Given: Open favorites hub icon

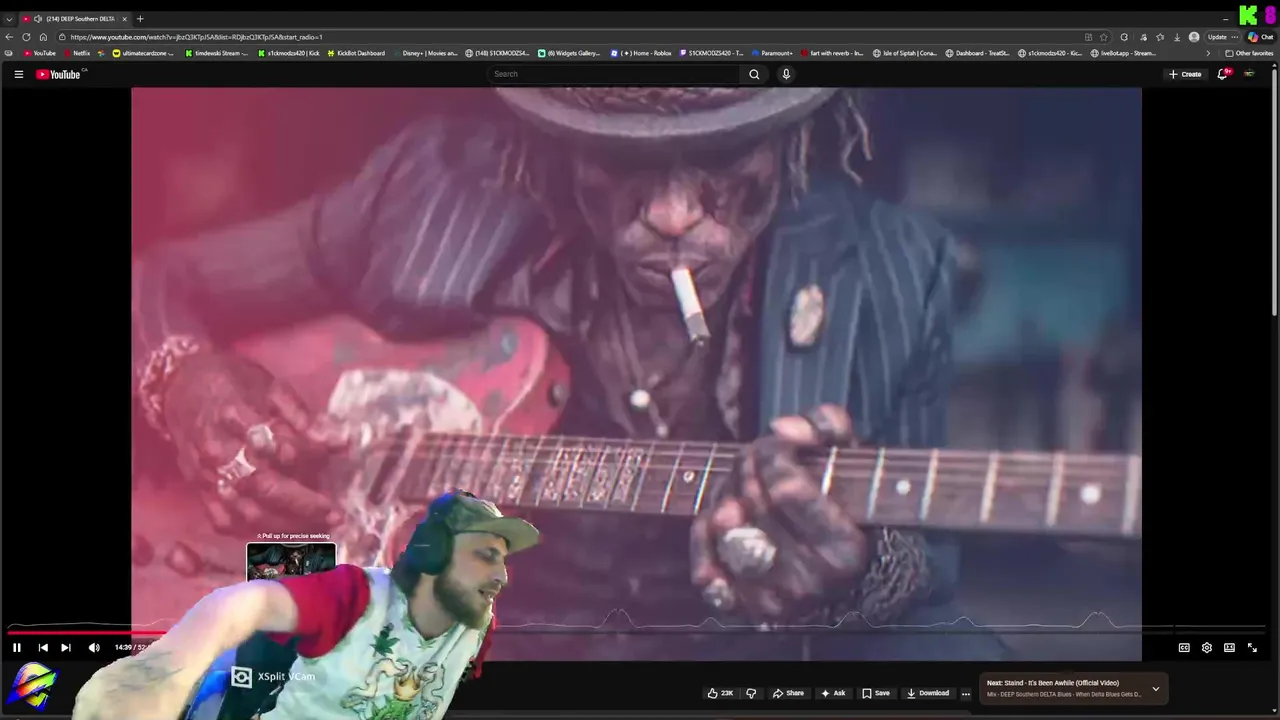Looking at the screenshot, I should (x=1161, y=37).
